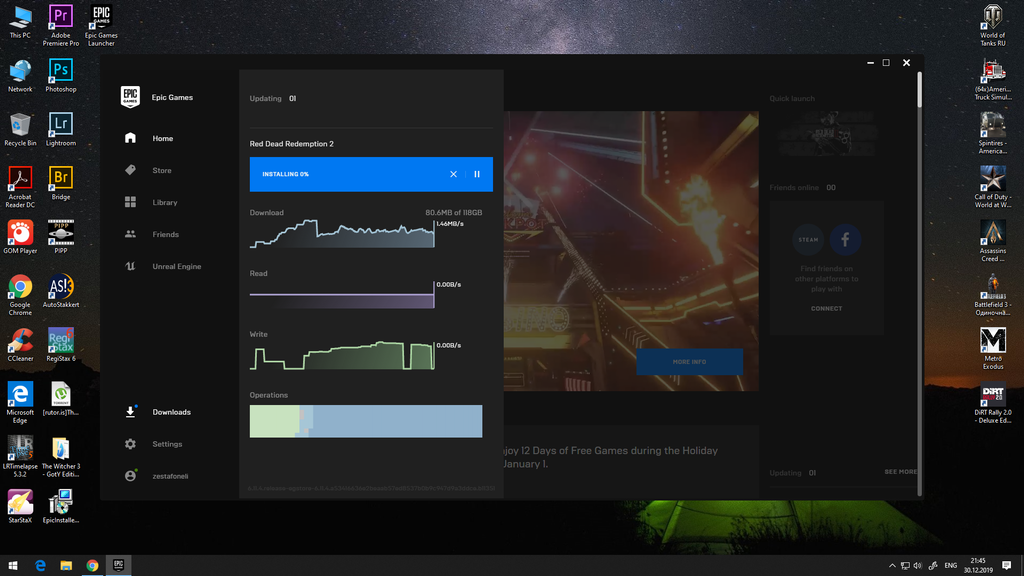
Task: Click the Downloads arrow icon
Action: point(130,411)
